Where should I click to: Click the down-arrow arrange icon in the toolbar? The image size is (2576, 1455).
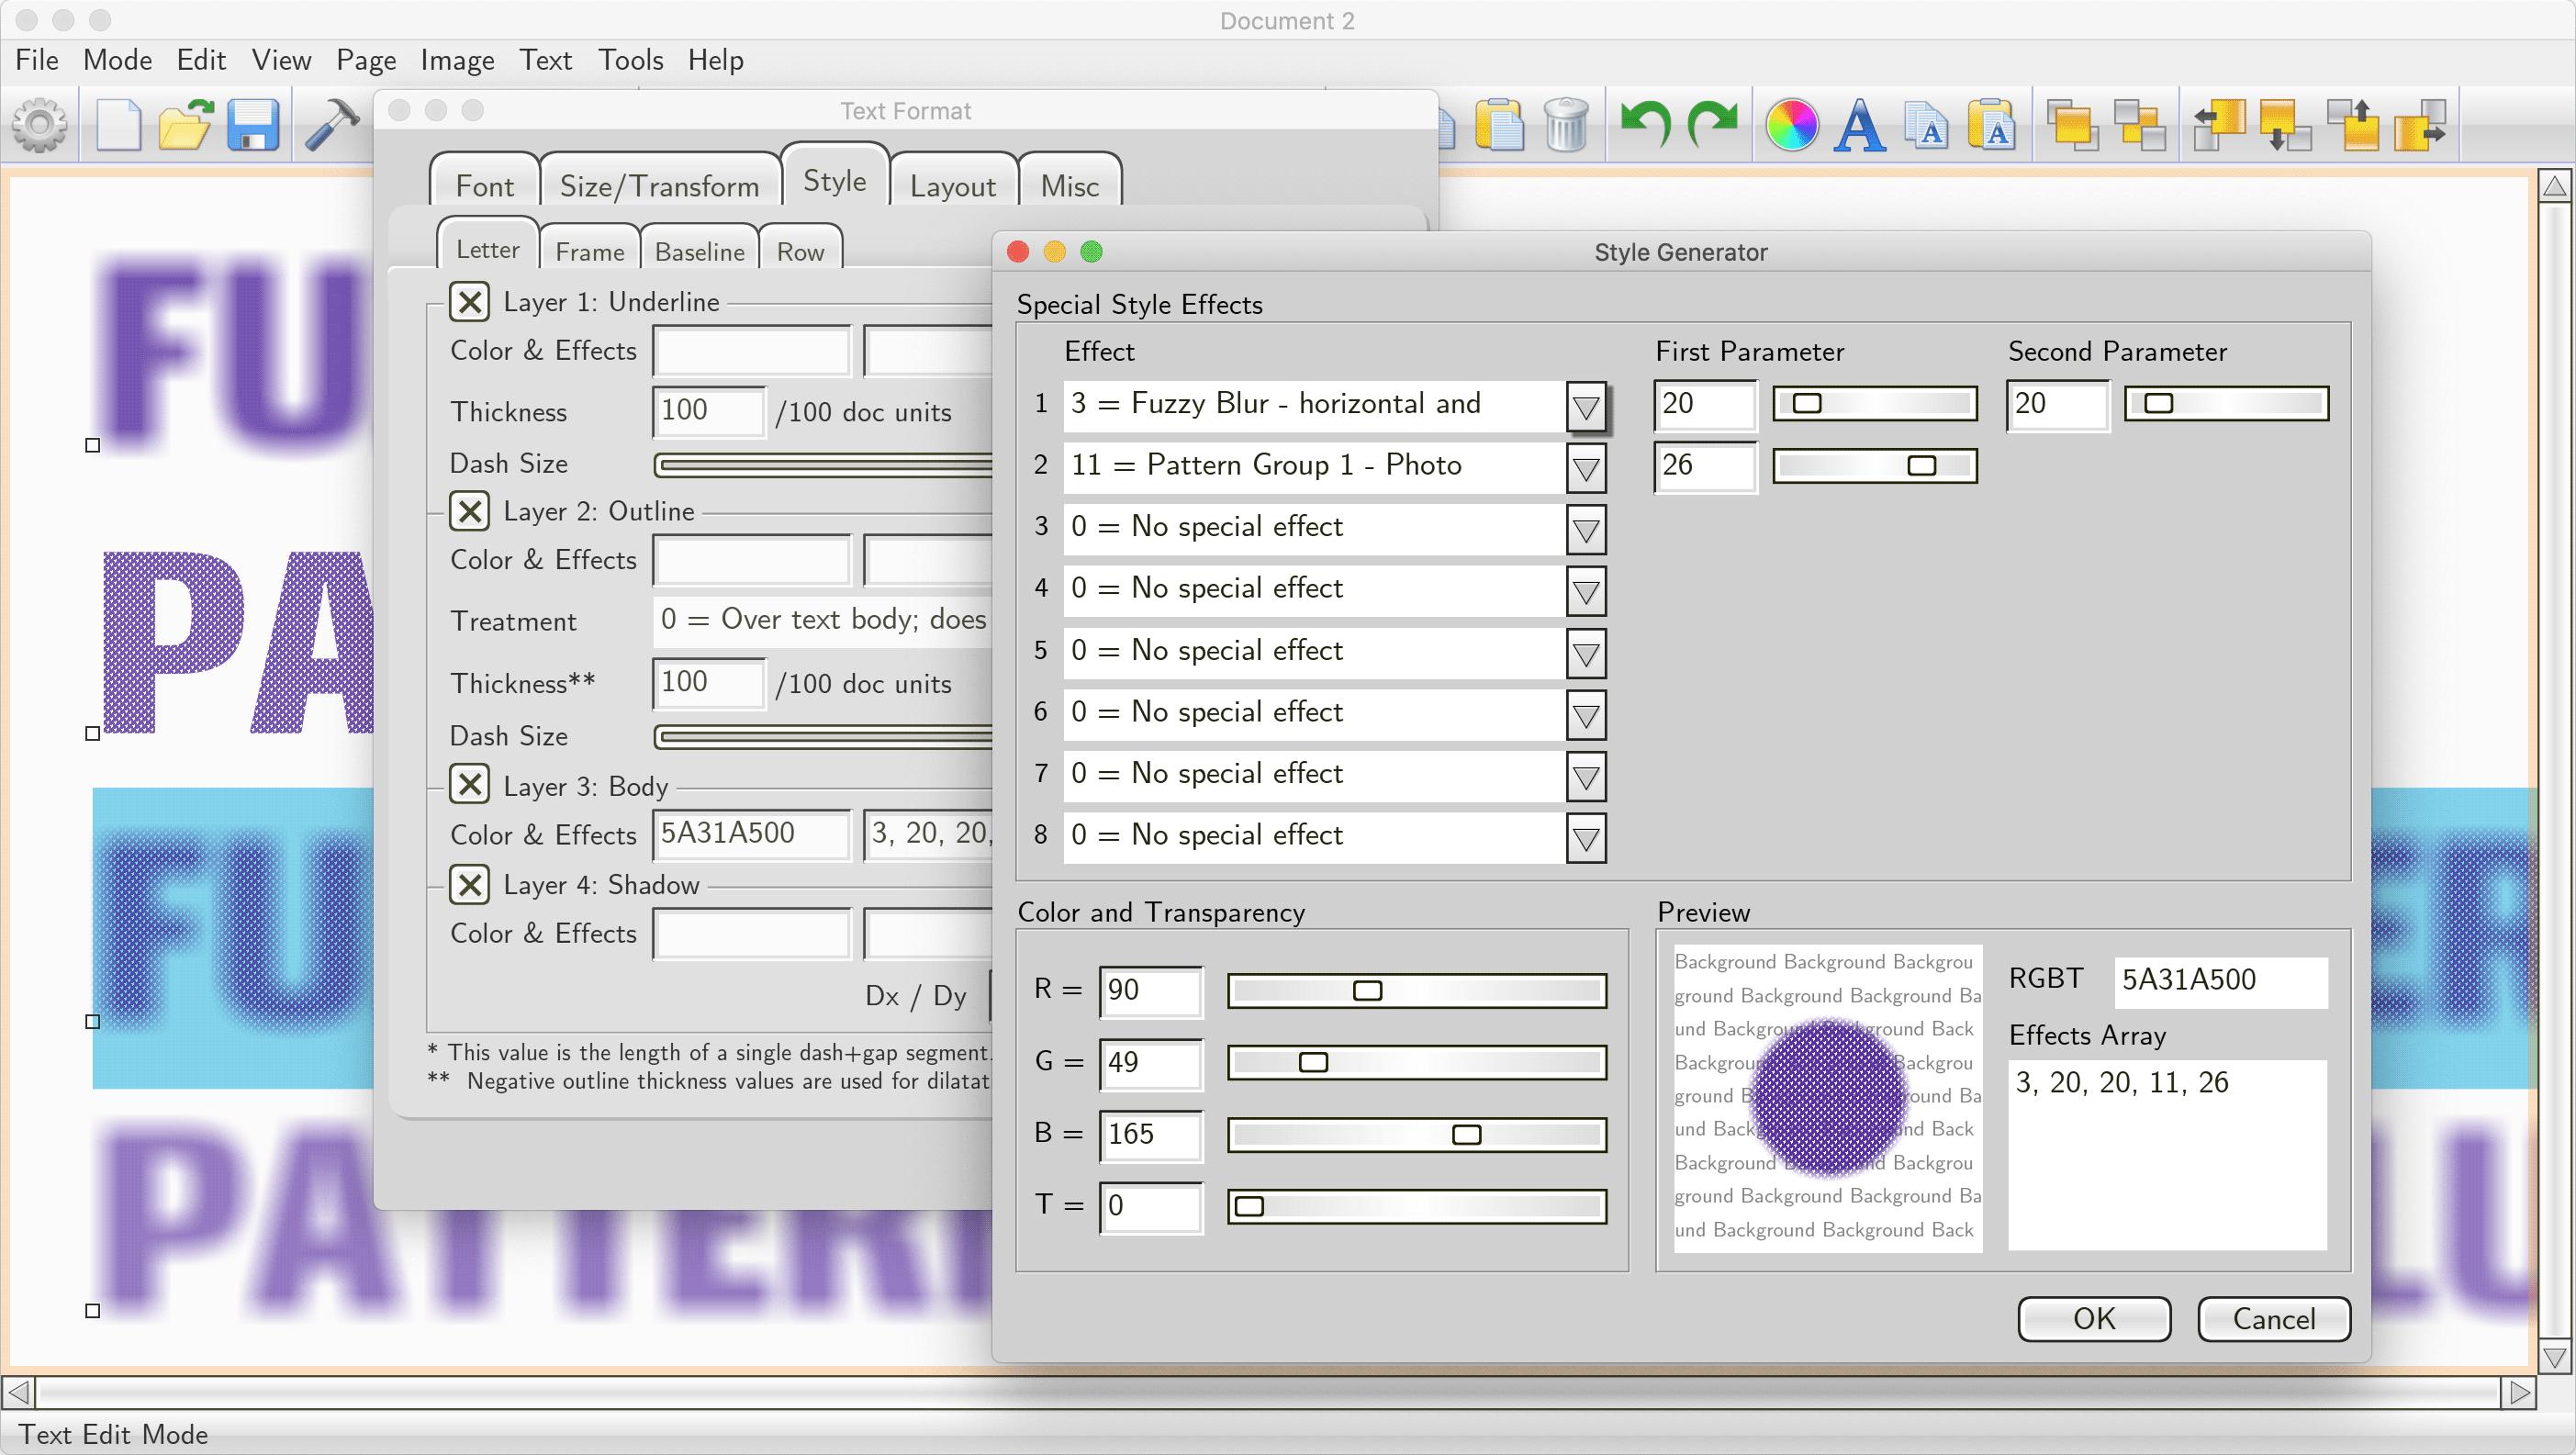[x=2286, y=125]
